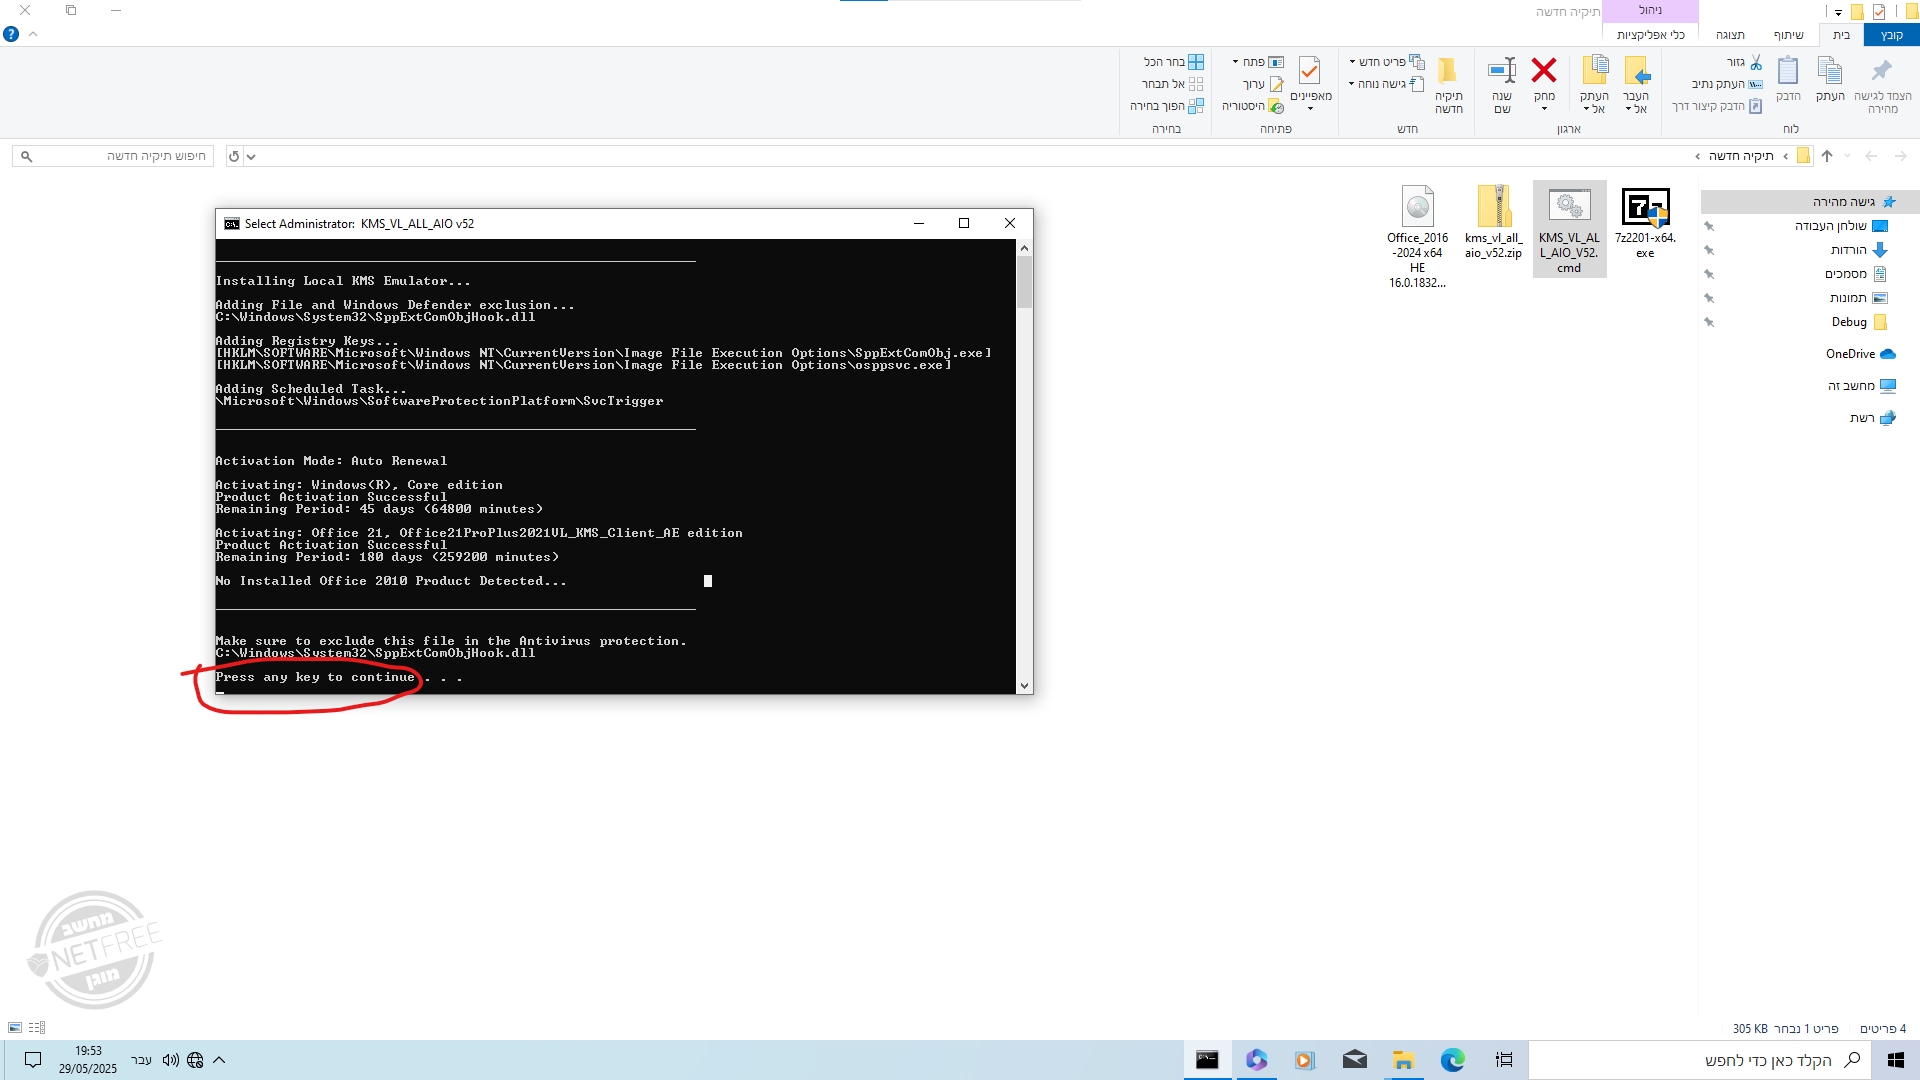Screen dimensions: 1920x1080
Task: Open the Application Tools (כלי אפליקציות) tab
Action: coord(1651,35)
